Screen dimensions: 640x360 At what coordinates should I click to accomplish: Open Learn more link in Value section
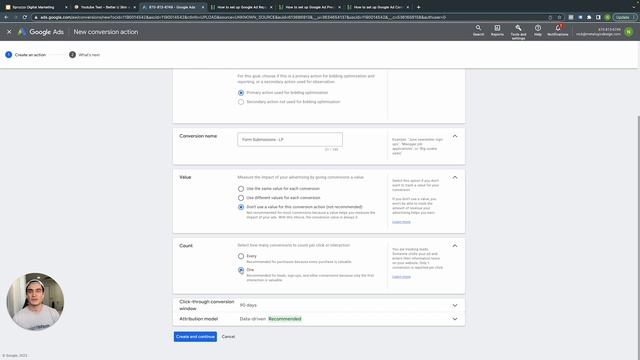(x=401, y=222)
